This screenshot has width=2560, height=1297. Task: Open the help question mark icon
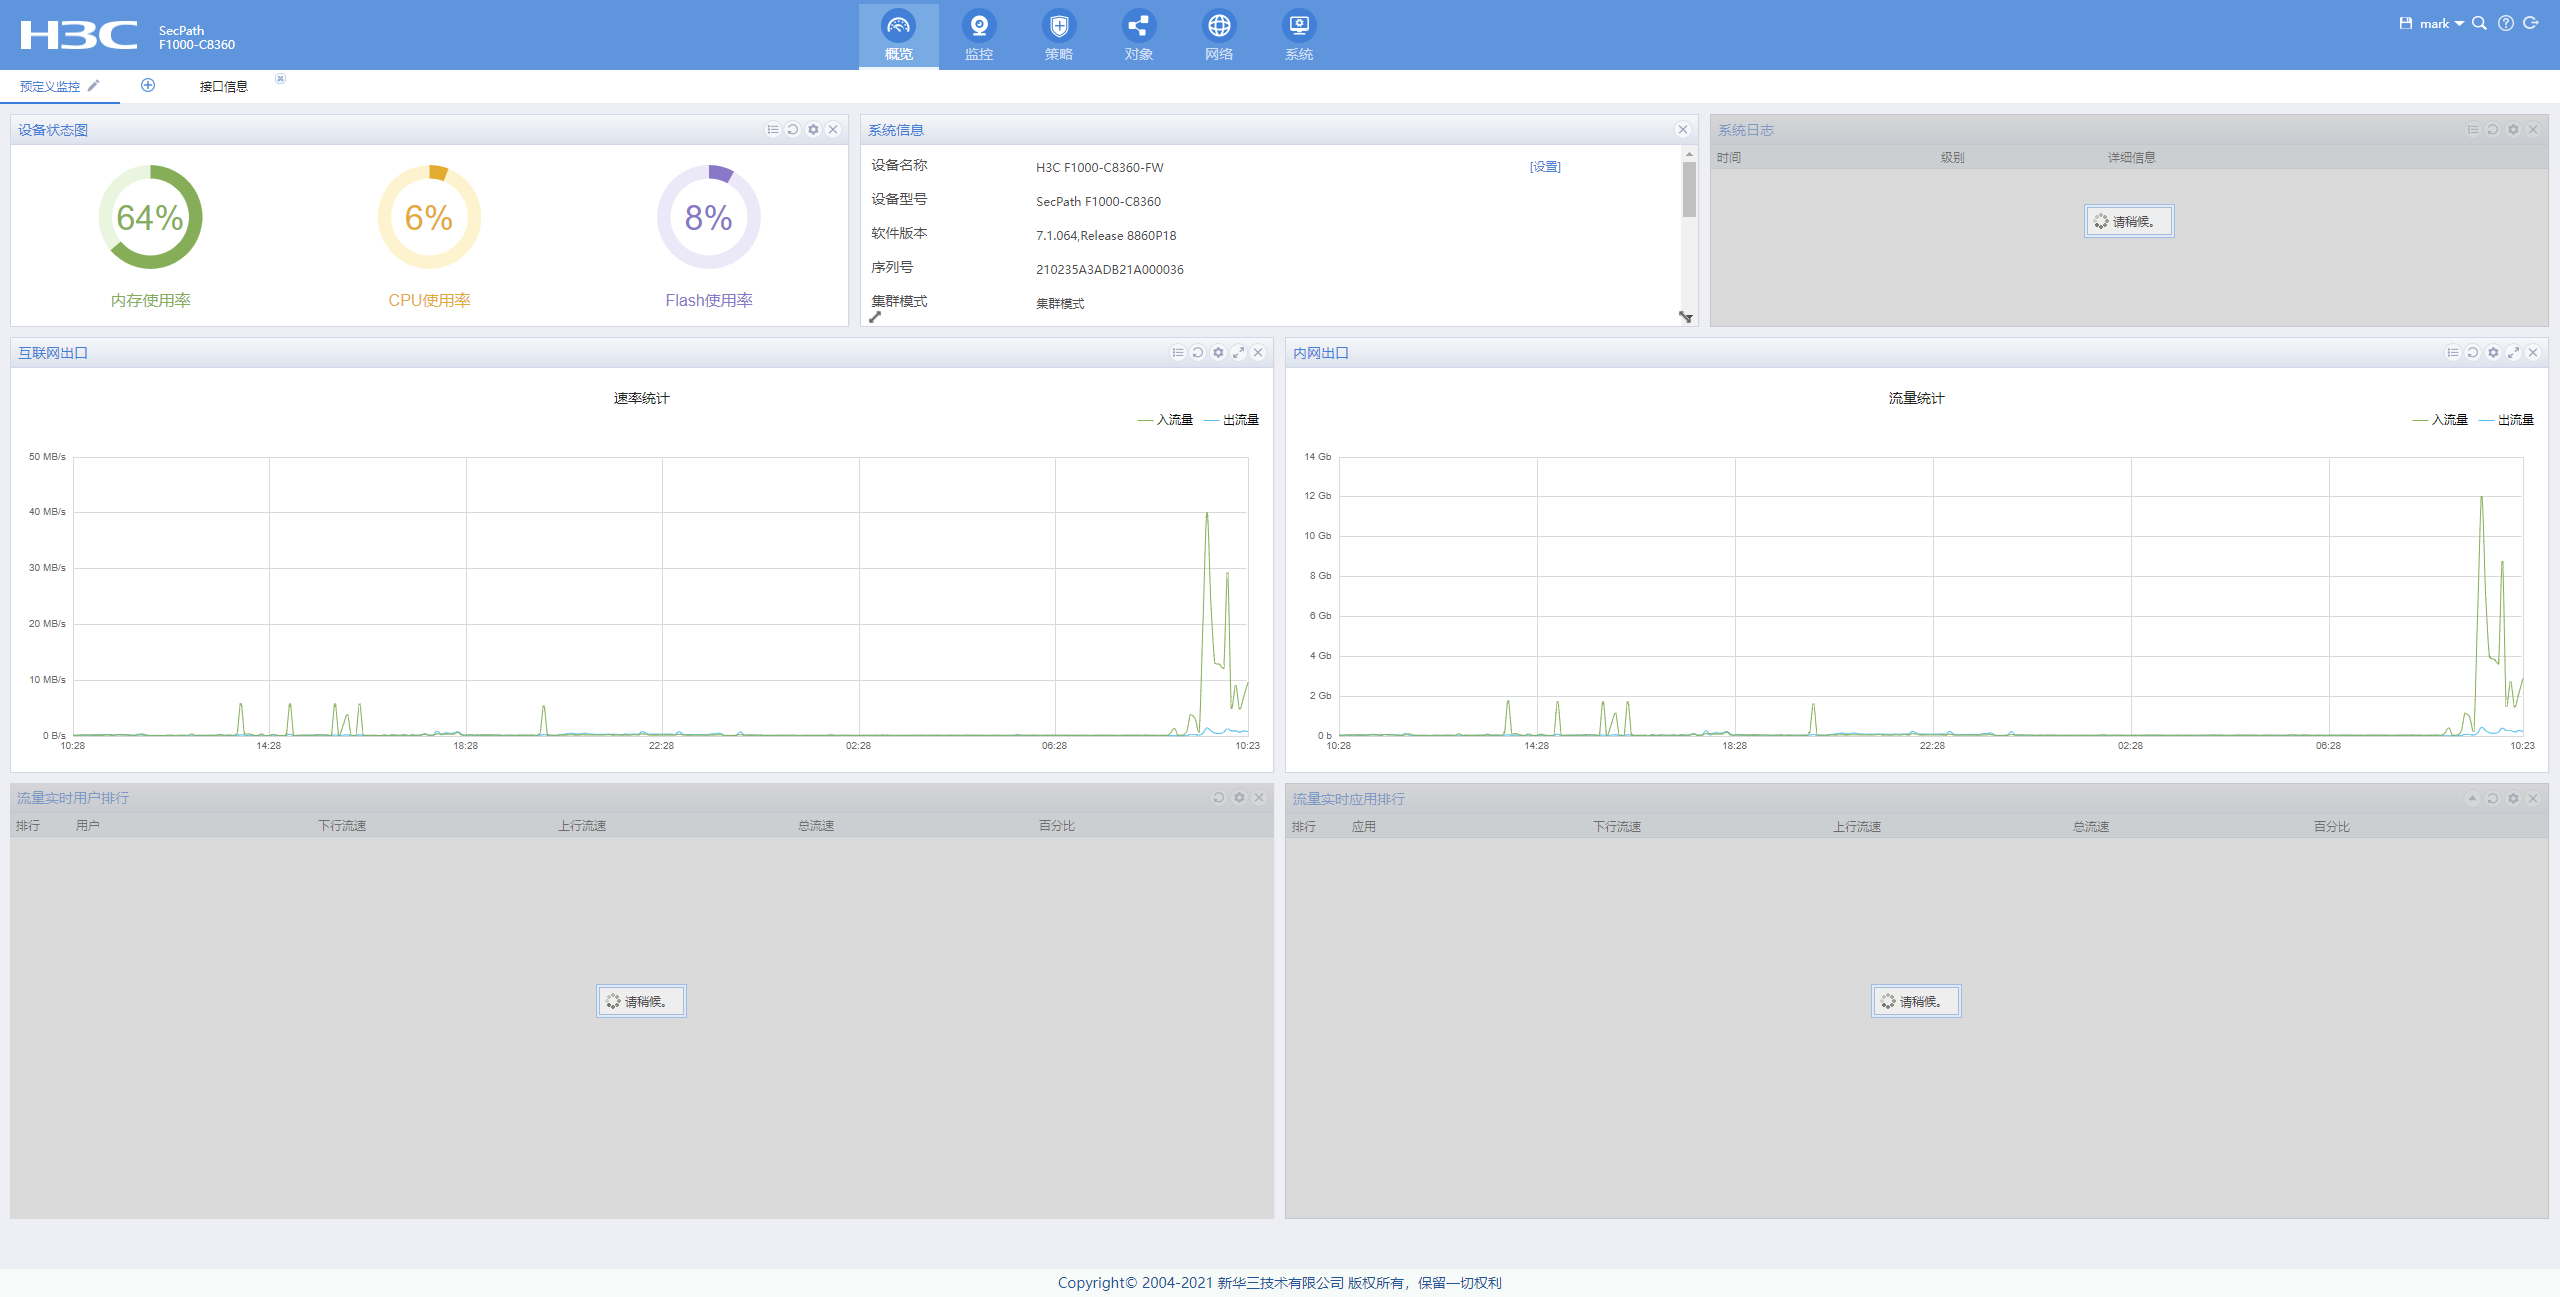coord(2505,23)
